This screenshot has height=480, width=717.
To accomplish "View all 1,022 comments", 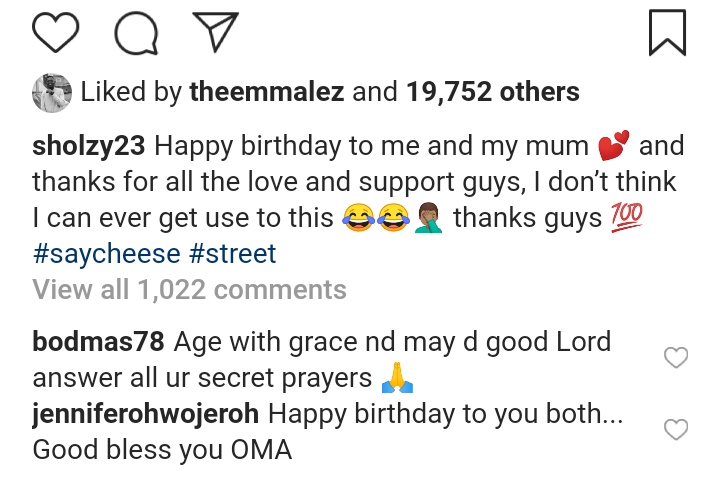I will tap(189, 290).
